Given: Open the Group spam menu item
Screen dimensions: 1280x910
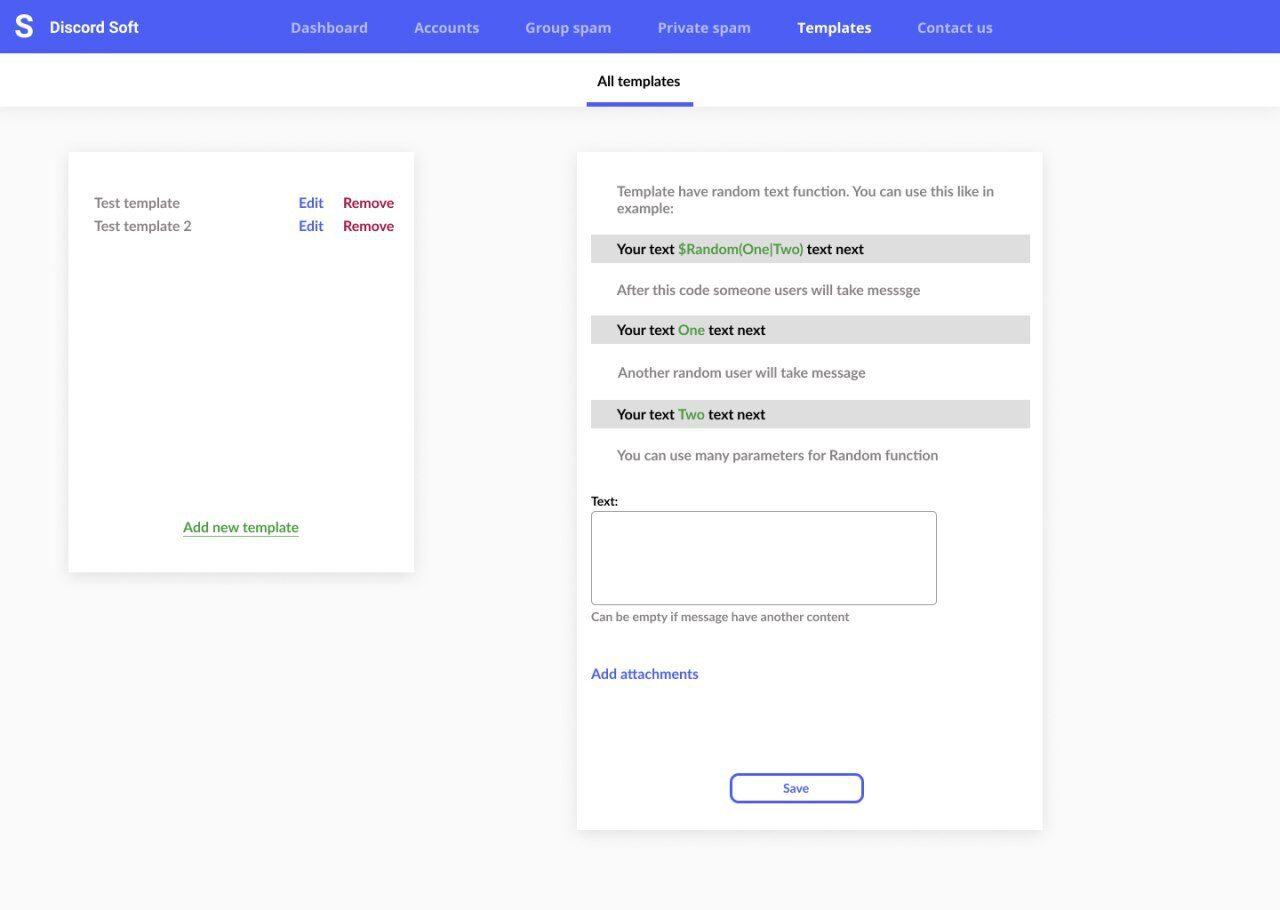Looking at the screenshot, I should point(568,28).
